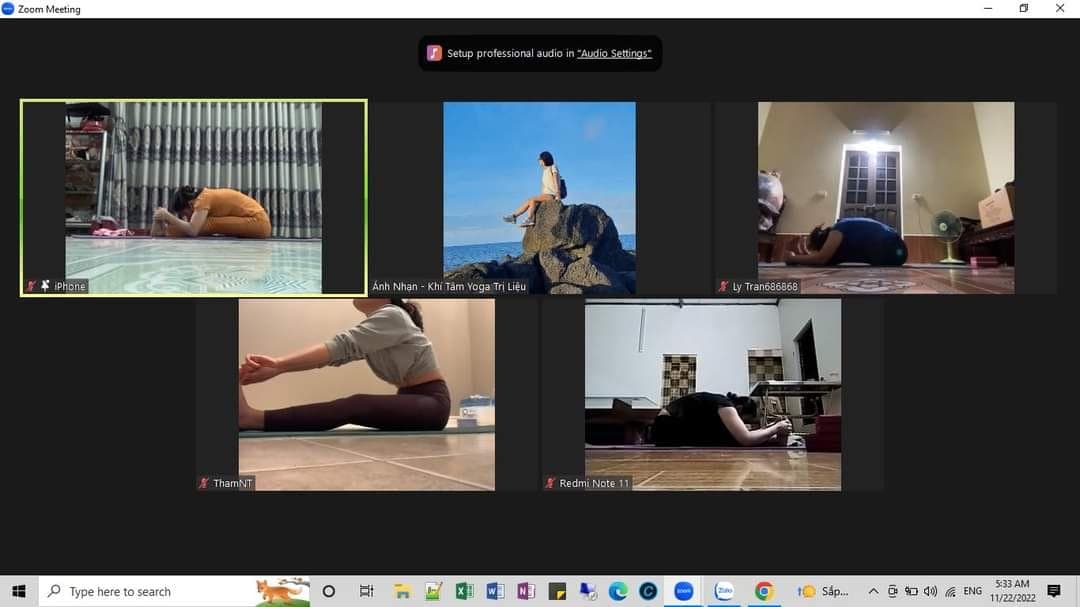Open the dark blue C app icon
Viewport: 1080px width, 607px height.
(648, 591)
